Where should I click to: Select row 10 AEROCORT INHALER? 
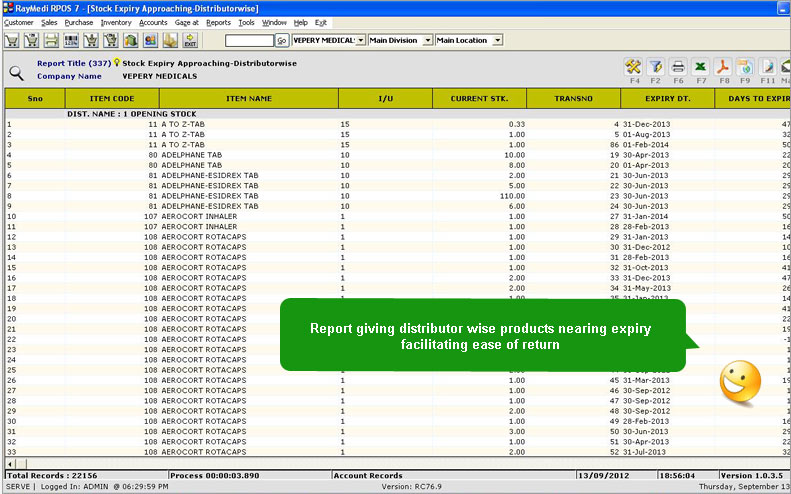[398, 216]
